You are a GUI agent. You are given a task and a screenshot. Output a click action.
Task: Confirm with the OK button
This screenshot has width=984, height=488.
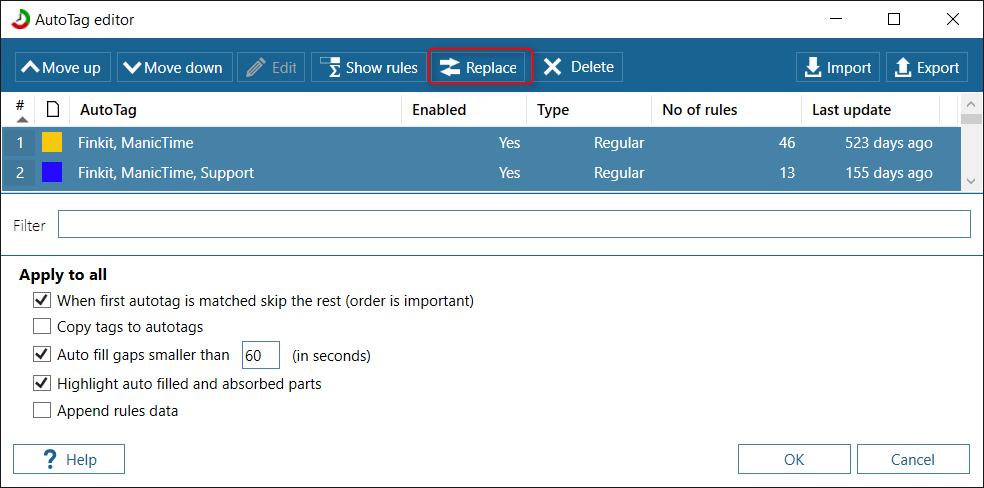(x=794, y=459)
